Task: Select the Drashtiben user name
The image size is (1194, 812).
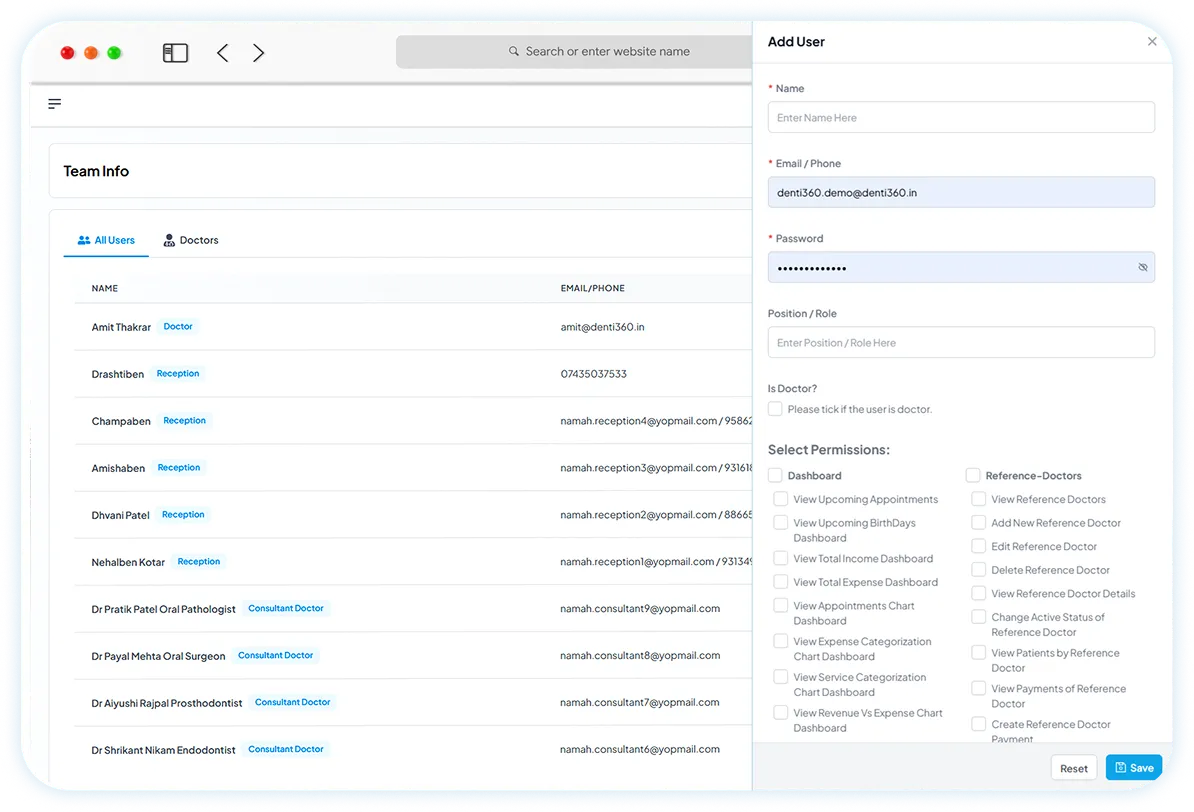Action: coord(117,374)
